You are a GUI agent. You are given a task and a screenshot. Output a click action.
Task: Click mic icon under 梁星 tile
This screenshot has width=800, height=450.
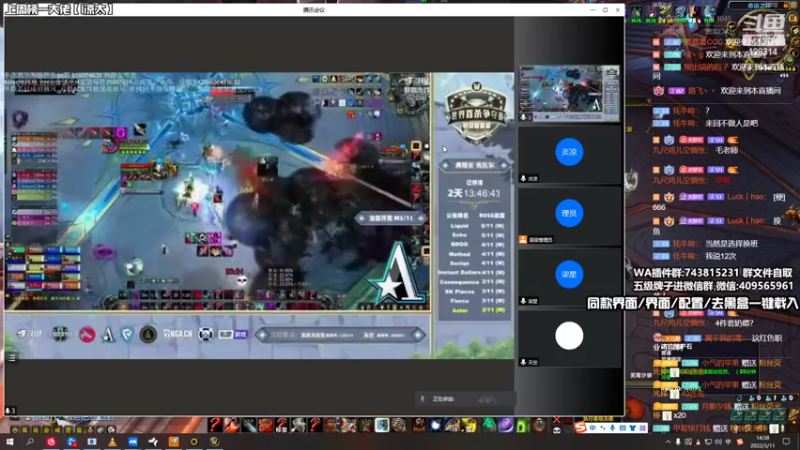point(523,301)
